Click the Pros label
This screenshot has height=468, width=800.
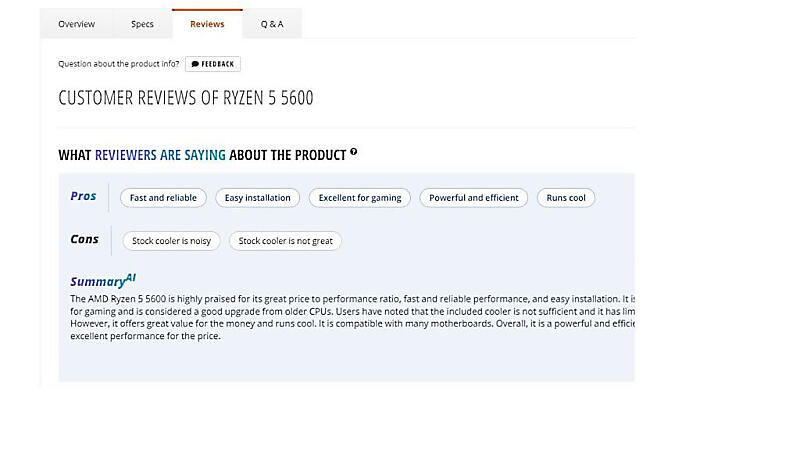[84, 196]
